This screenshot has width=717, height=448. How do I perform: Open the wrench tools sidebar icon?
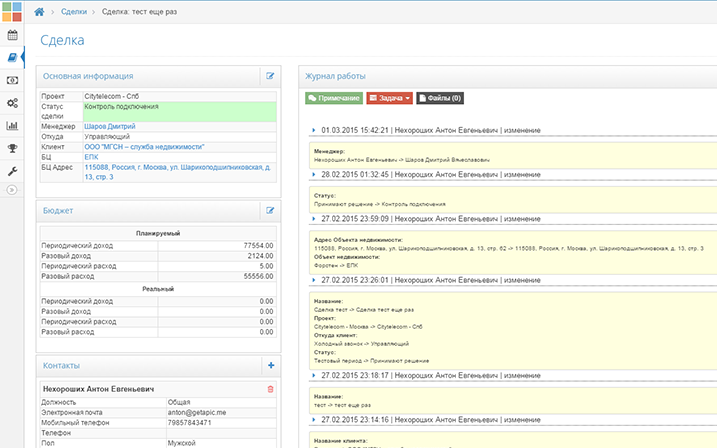(x=12, y=171)
